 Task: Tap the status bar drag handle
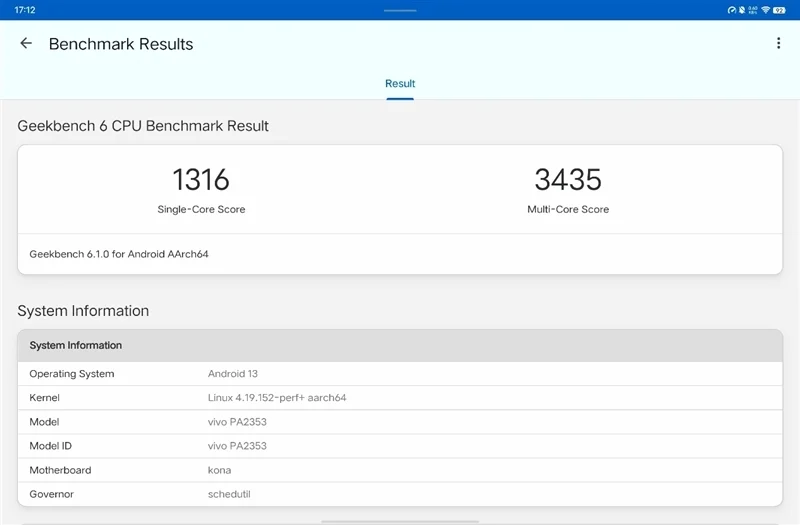[x=400, y=10]
